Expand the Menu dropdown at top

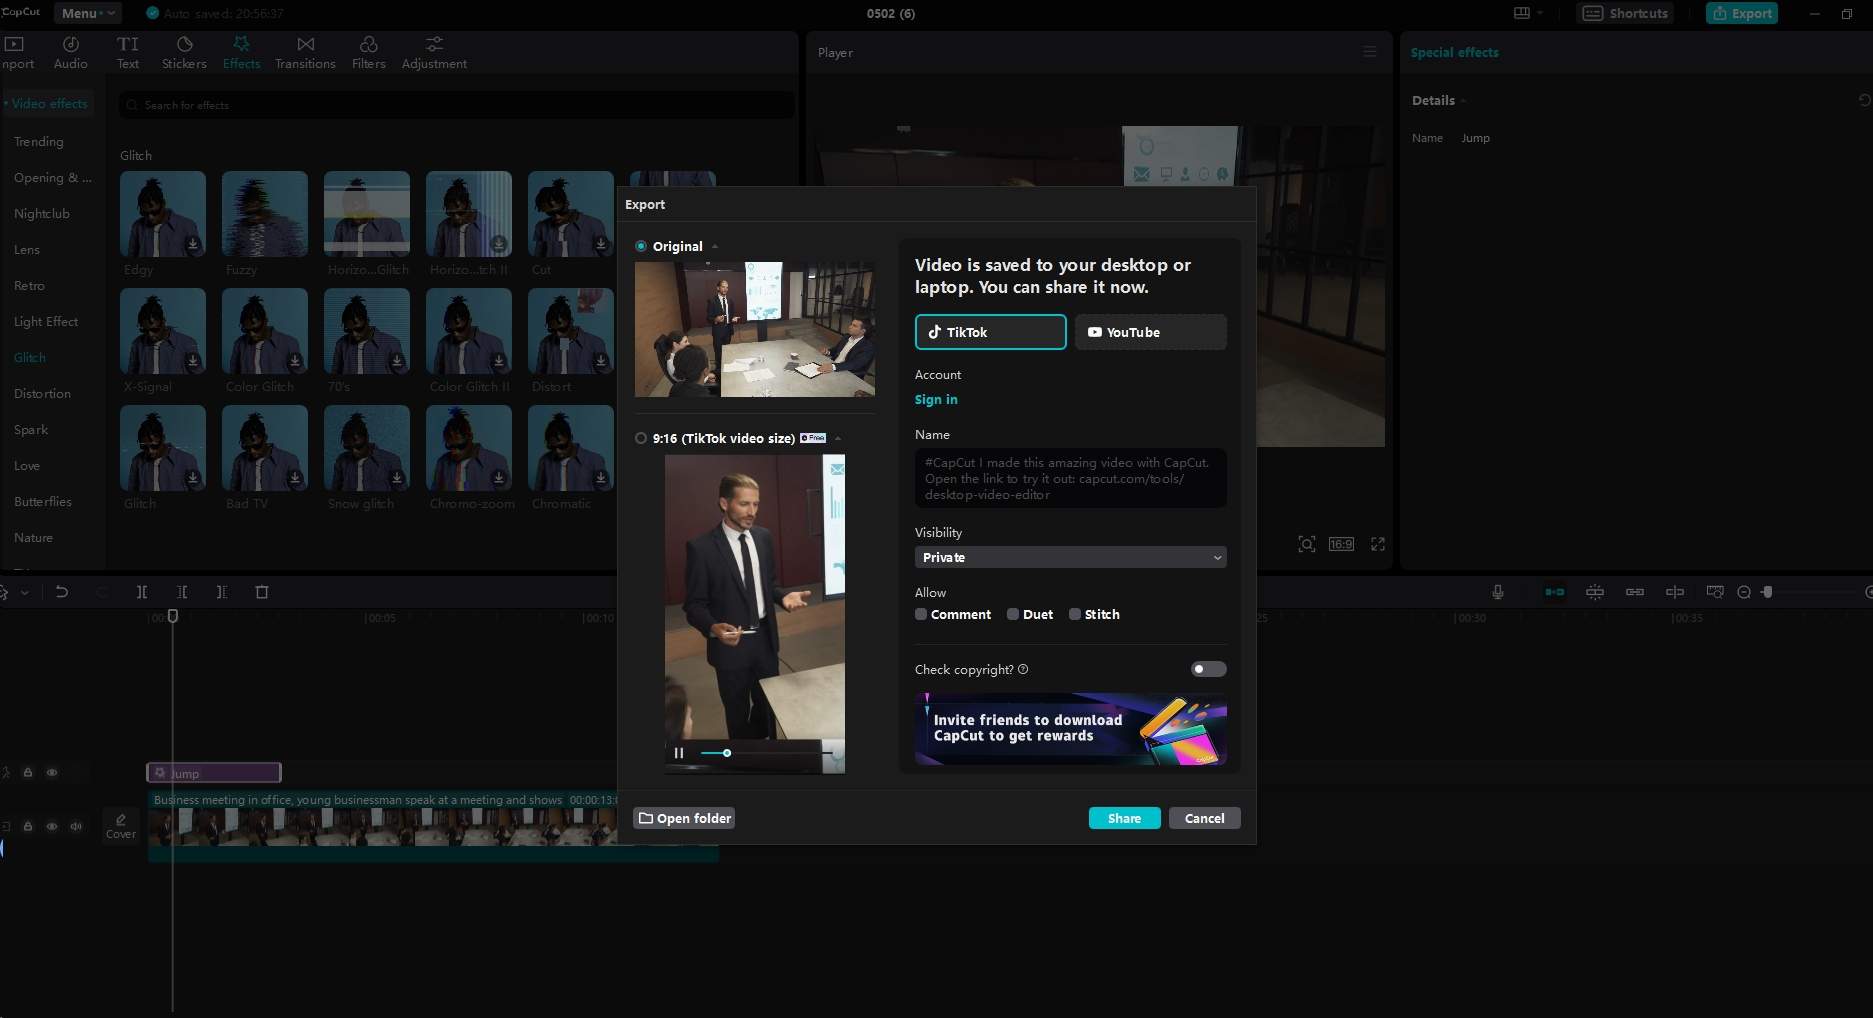pos(86,13)
